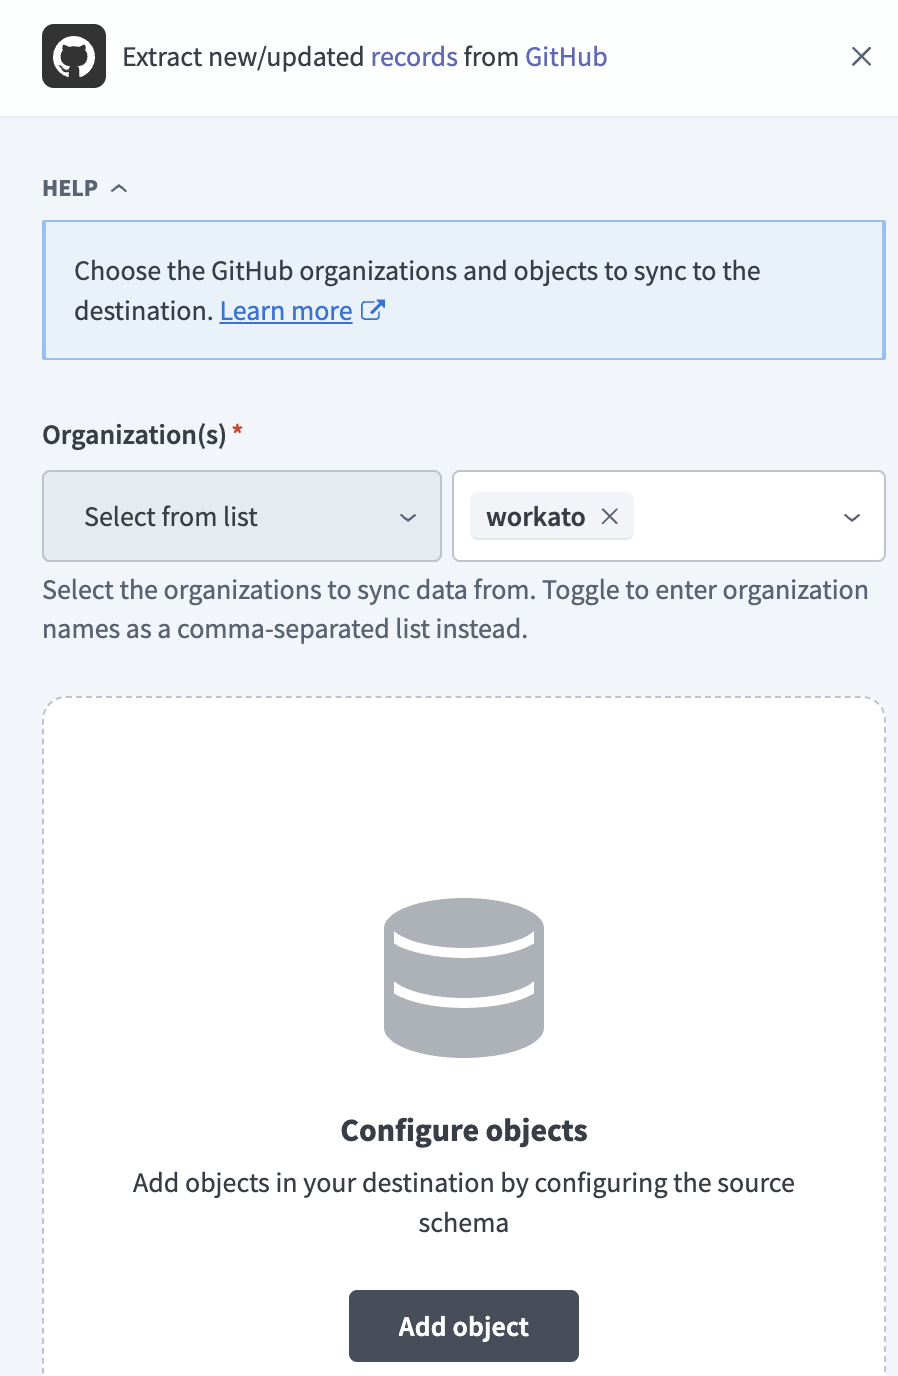
Task: Click the 'Add objects in your destination' description
Action: pos(464,1202)
